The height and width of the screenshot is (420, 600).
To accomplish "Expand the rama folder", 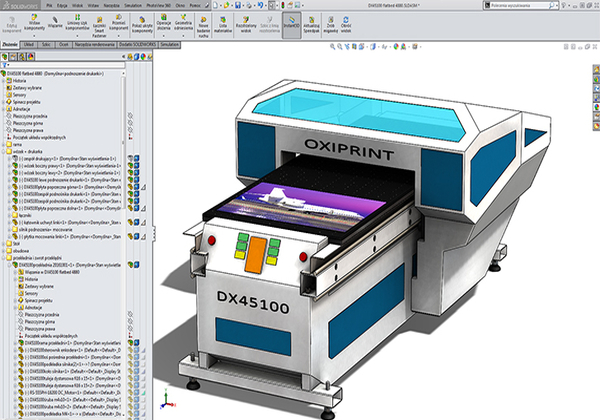I will tap(3, 145).
